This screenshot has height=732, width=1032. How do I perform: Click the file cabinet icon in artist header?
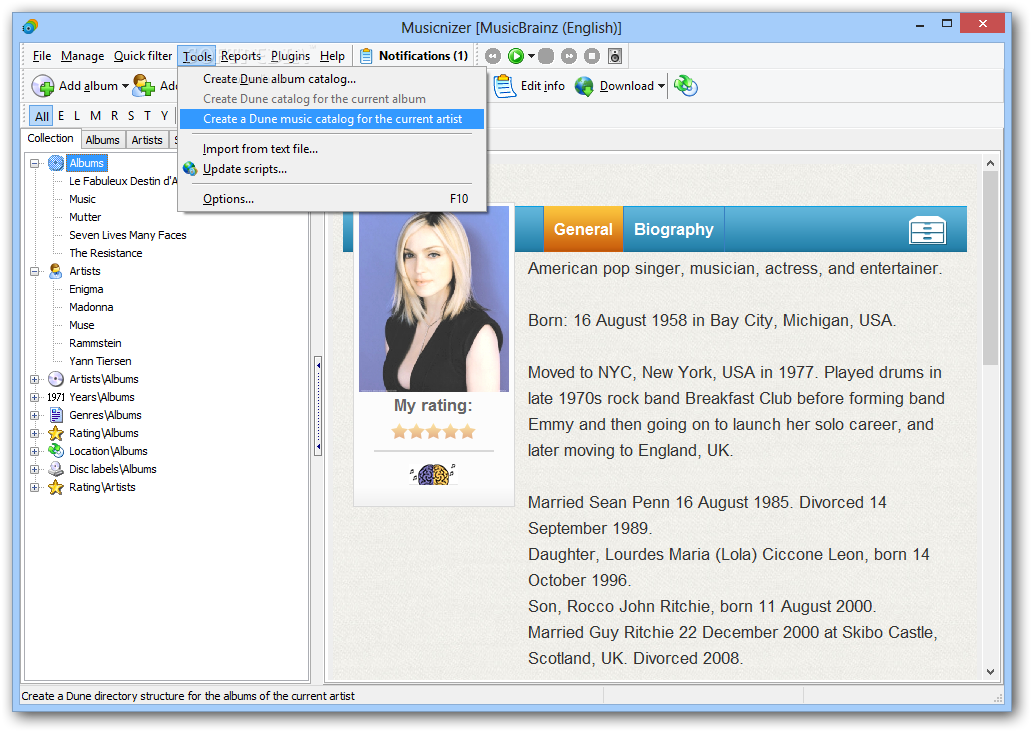coord(927,230)
